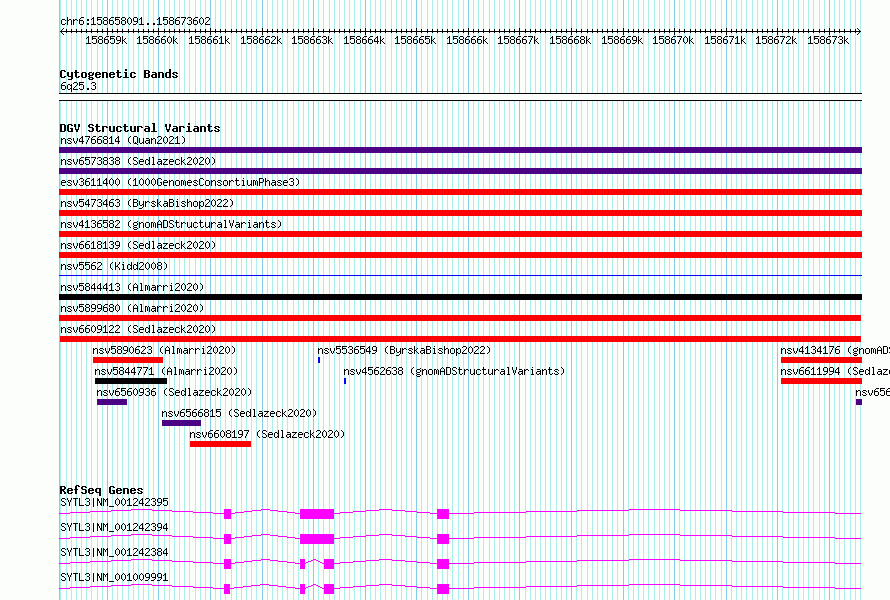
Task: Click the Cytogenetic Bands track title
Action: [119, 74]
